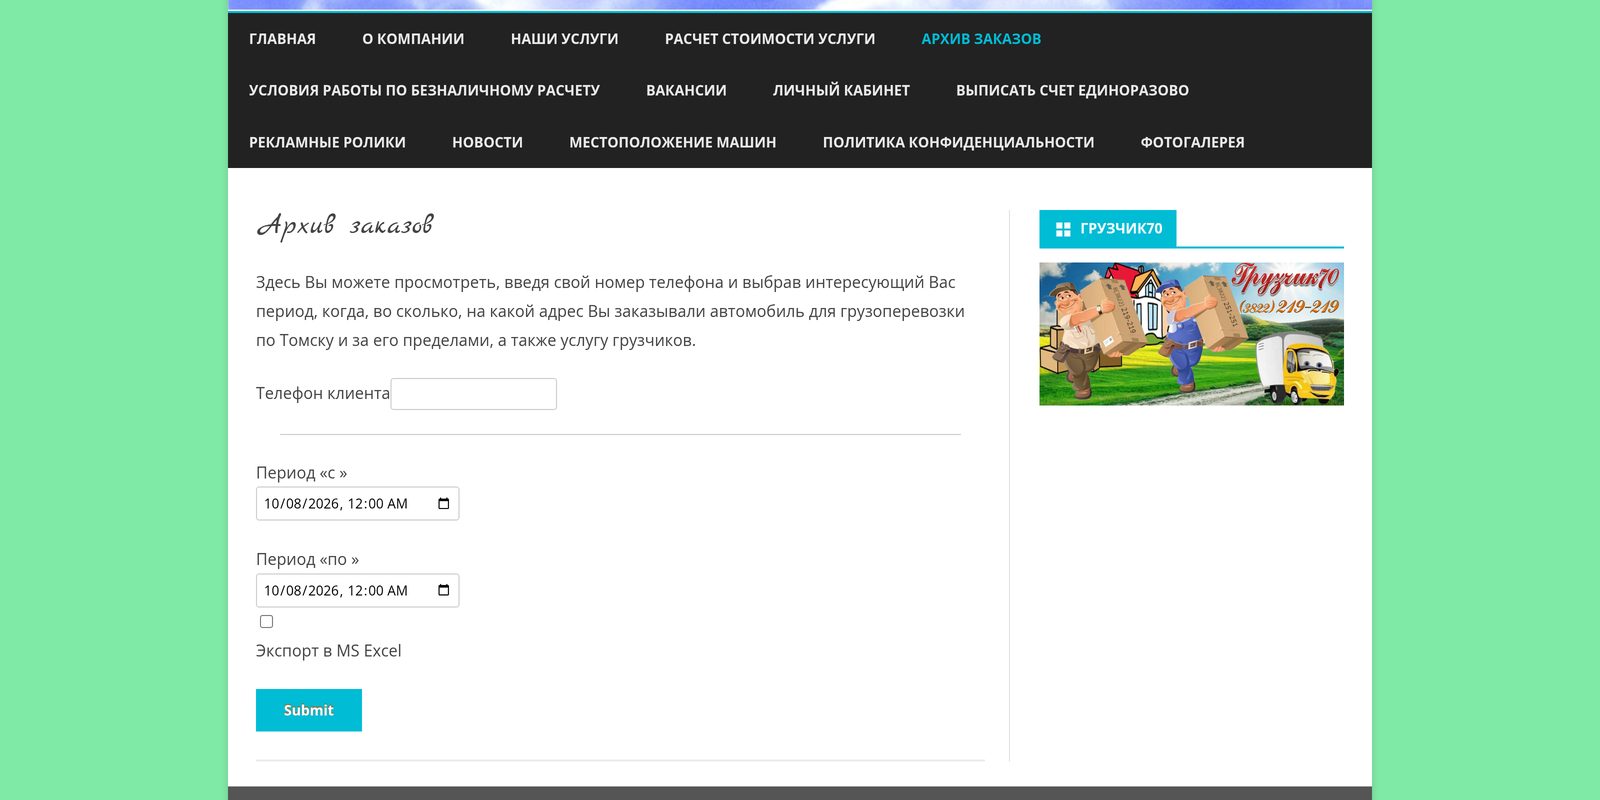Open ПОЛИТИКА КОНФИДЕНЦИАЛЬНОСТИ page
The height and width of the screenshot is (800, 1600).
[x=958, y=142]
